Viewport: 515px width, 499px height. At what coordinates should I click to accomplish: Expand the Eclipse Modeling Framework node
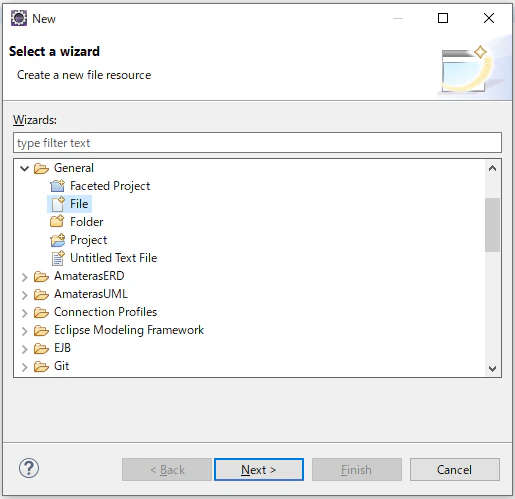(25, 331)
